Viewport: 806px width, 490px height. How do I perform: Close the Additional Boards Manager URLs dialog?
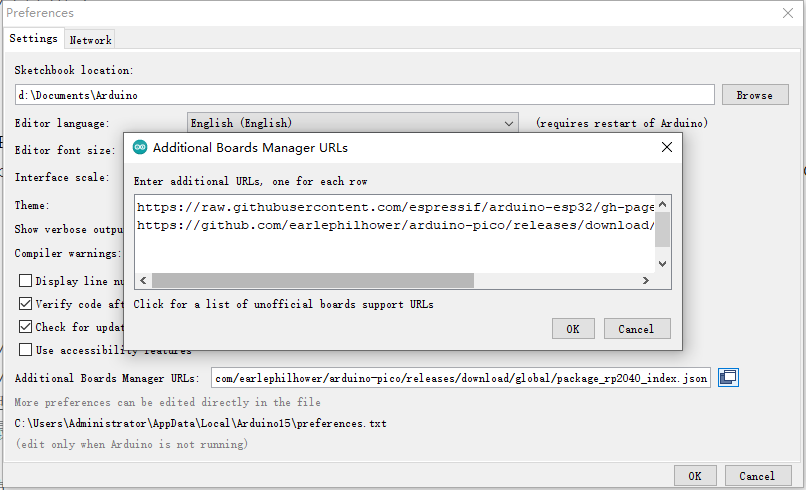pyautogui.click(x=667, y=147)
